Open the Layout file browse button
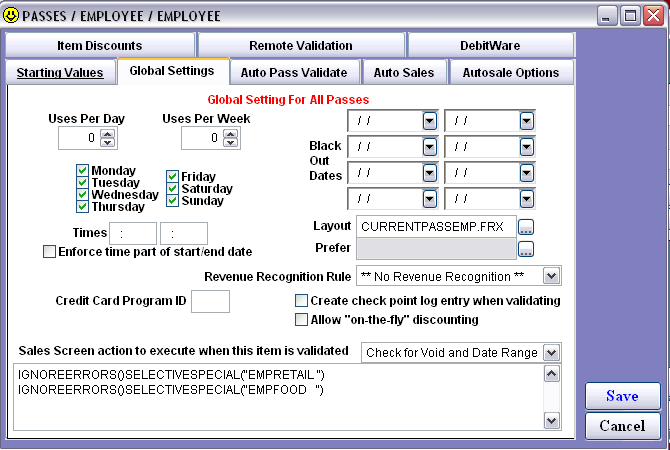 pos(526,227)
